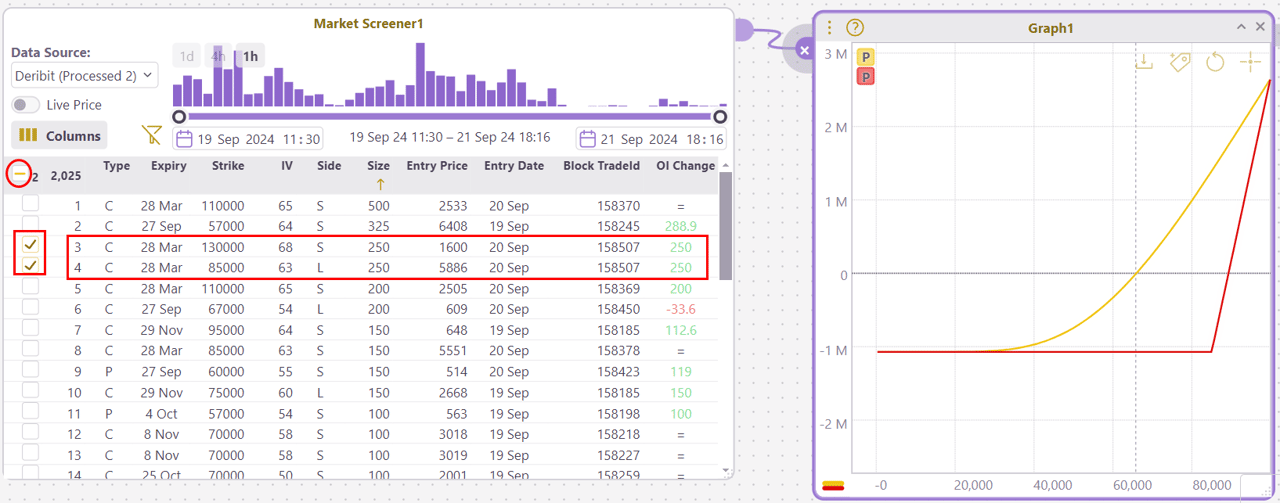The height and width of the screenshot is (503, 1280).
Task: Click the add tag icon in Graph1
Action: (1180, 62)
